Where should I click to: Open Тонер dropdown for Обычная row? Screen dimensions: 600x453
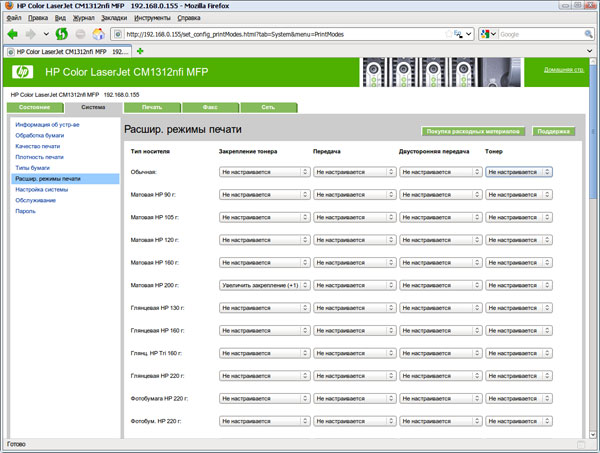[518, 172]
